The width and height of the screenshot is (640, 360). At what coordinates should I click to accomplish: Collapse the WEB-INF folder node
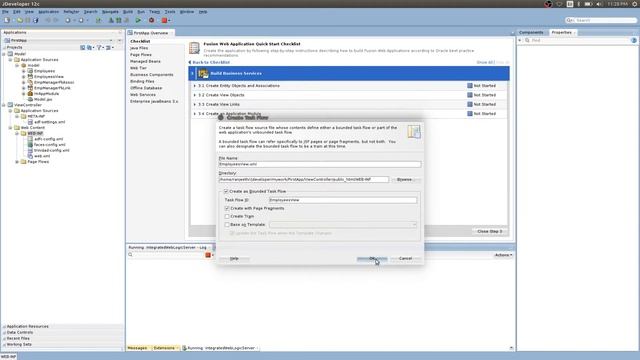tap(17, 133)
